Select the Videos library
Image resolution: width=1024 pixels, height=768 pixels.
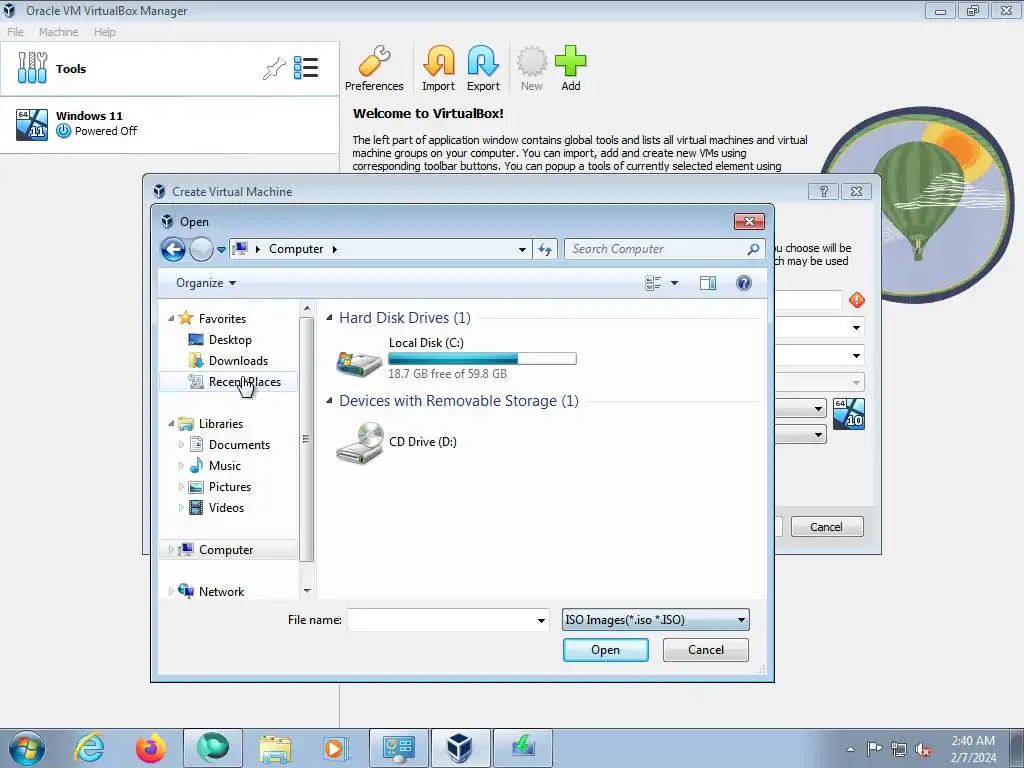click(x=226, y=507)
